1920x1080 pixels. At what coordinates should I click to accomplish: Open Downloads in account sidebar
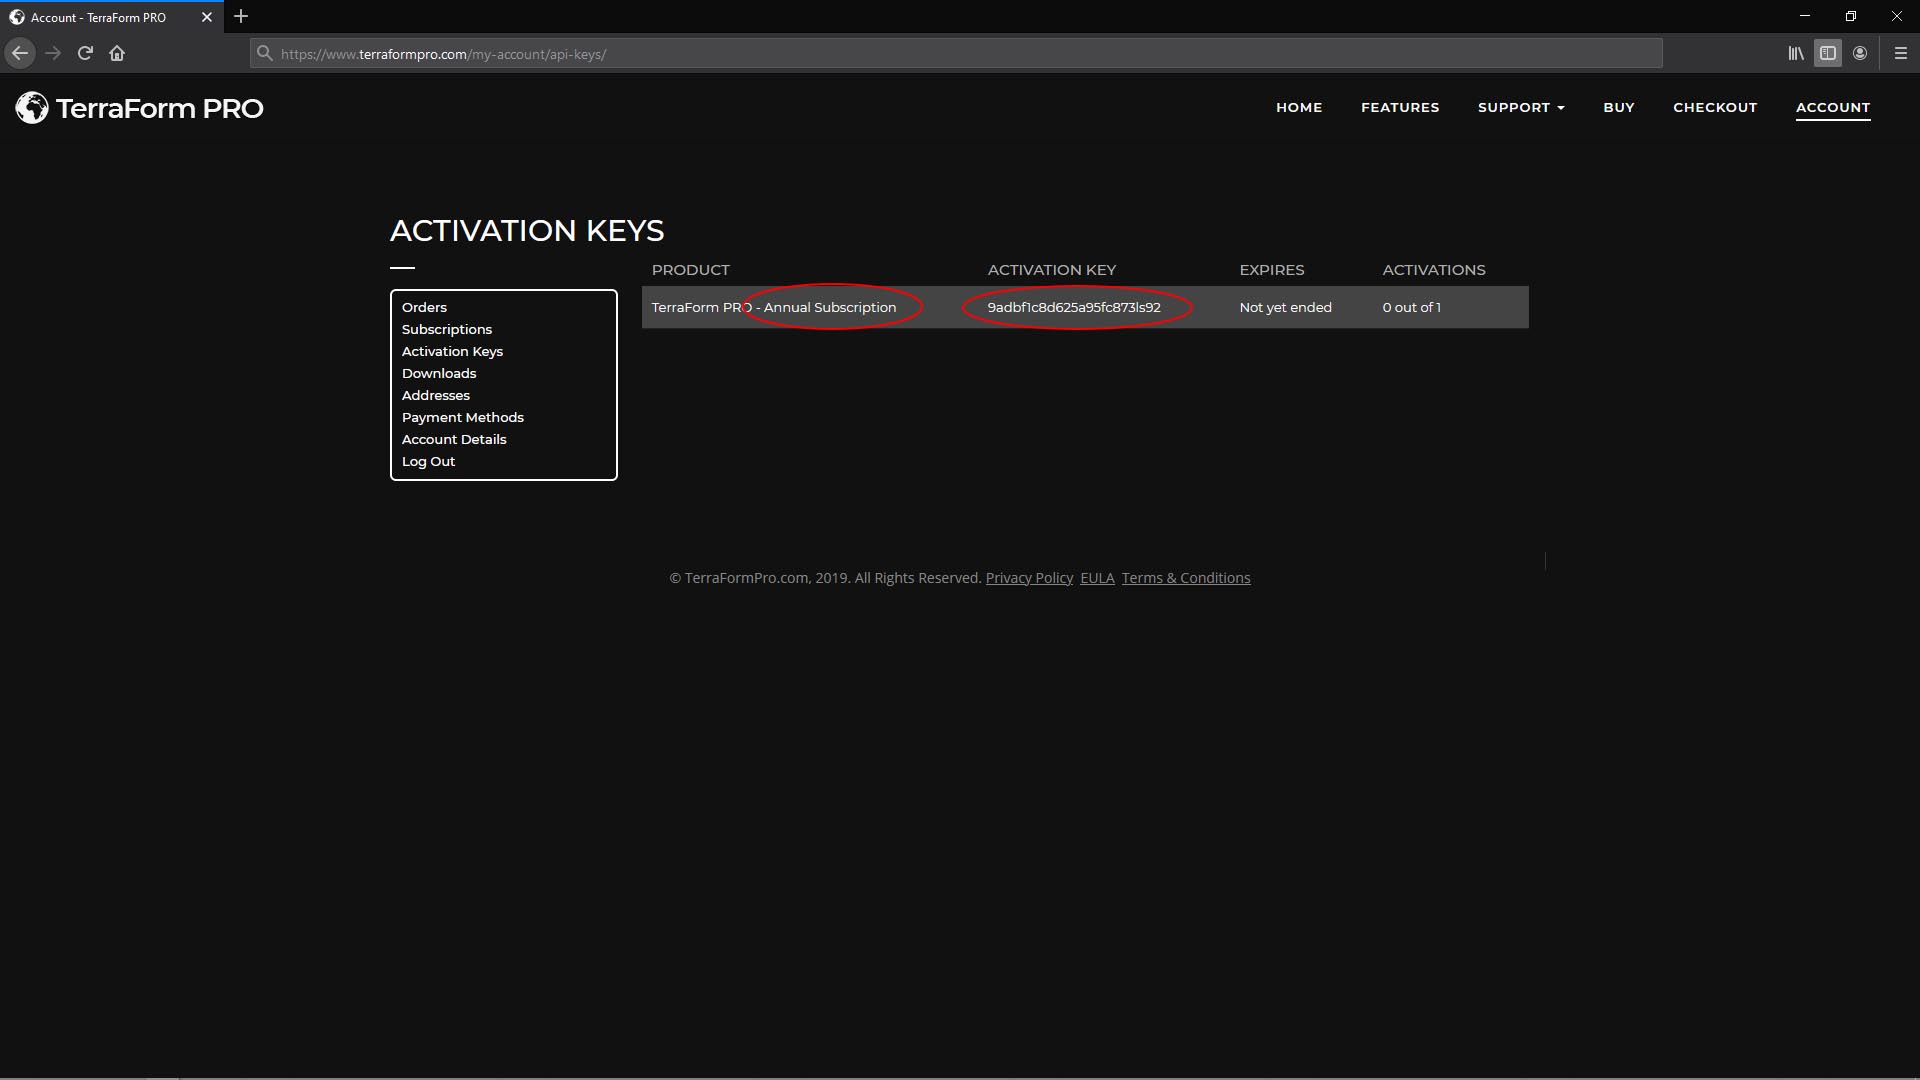[439, 373]
